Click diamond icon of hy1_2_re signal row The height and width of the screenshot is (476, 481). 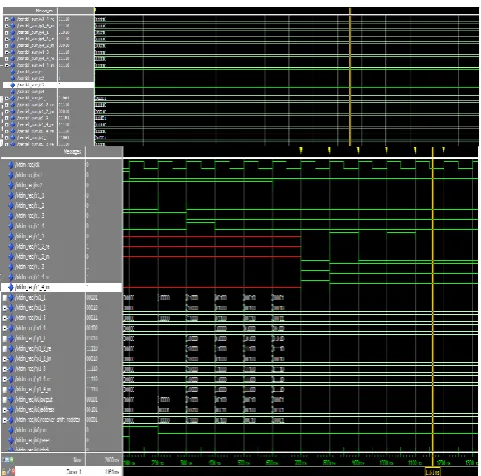(x=11, y=349)
